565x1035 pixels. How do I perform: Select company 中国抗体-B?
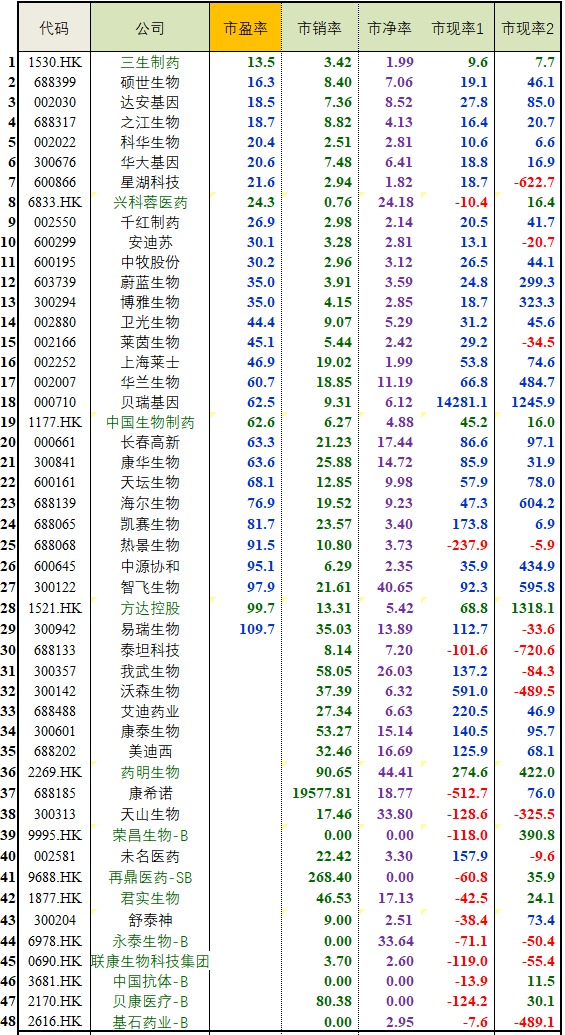point(150,981)
